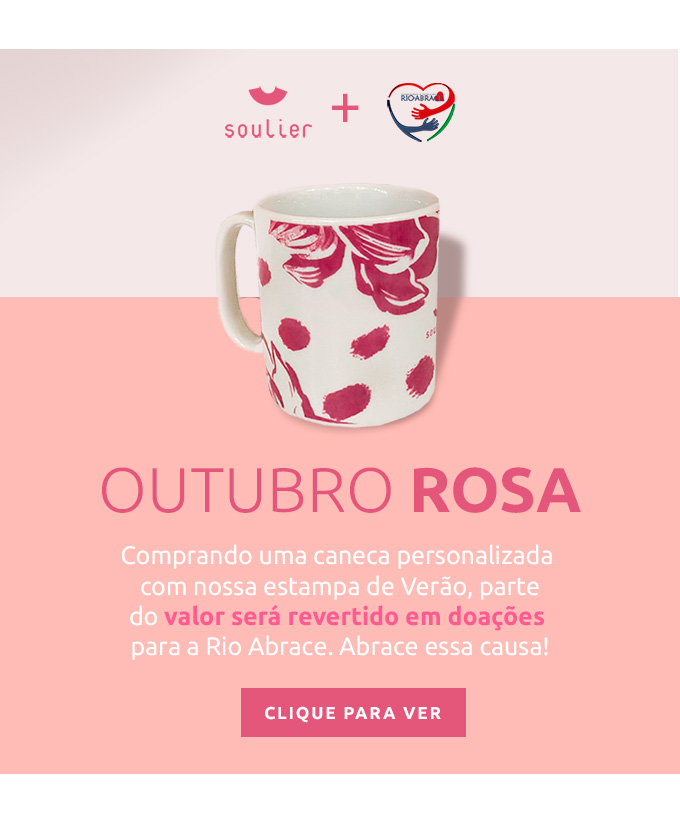Click the mug's white handle
Screen dimensions: 680x825
pyautogui.click(x=239, y=281)
